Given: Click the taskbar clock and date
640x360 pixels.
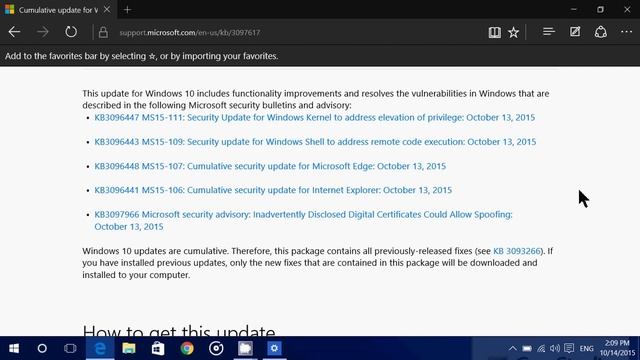Looking at the screenshot, I should pos(617,348).
